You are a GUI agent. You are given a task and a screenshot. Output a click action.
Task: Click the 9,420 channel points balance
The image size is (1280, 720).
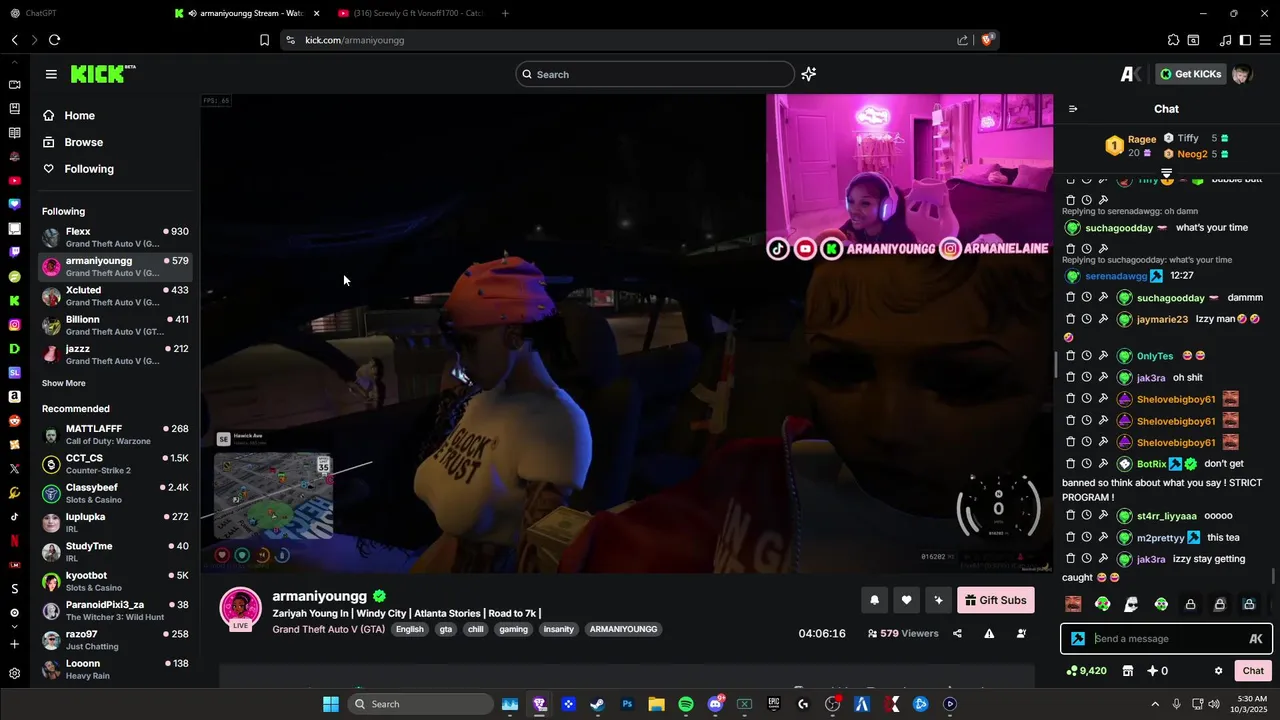[1087, 671]
